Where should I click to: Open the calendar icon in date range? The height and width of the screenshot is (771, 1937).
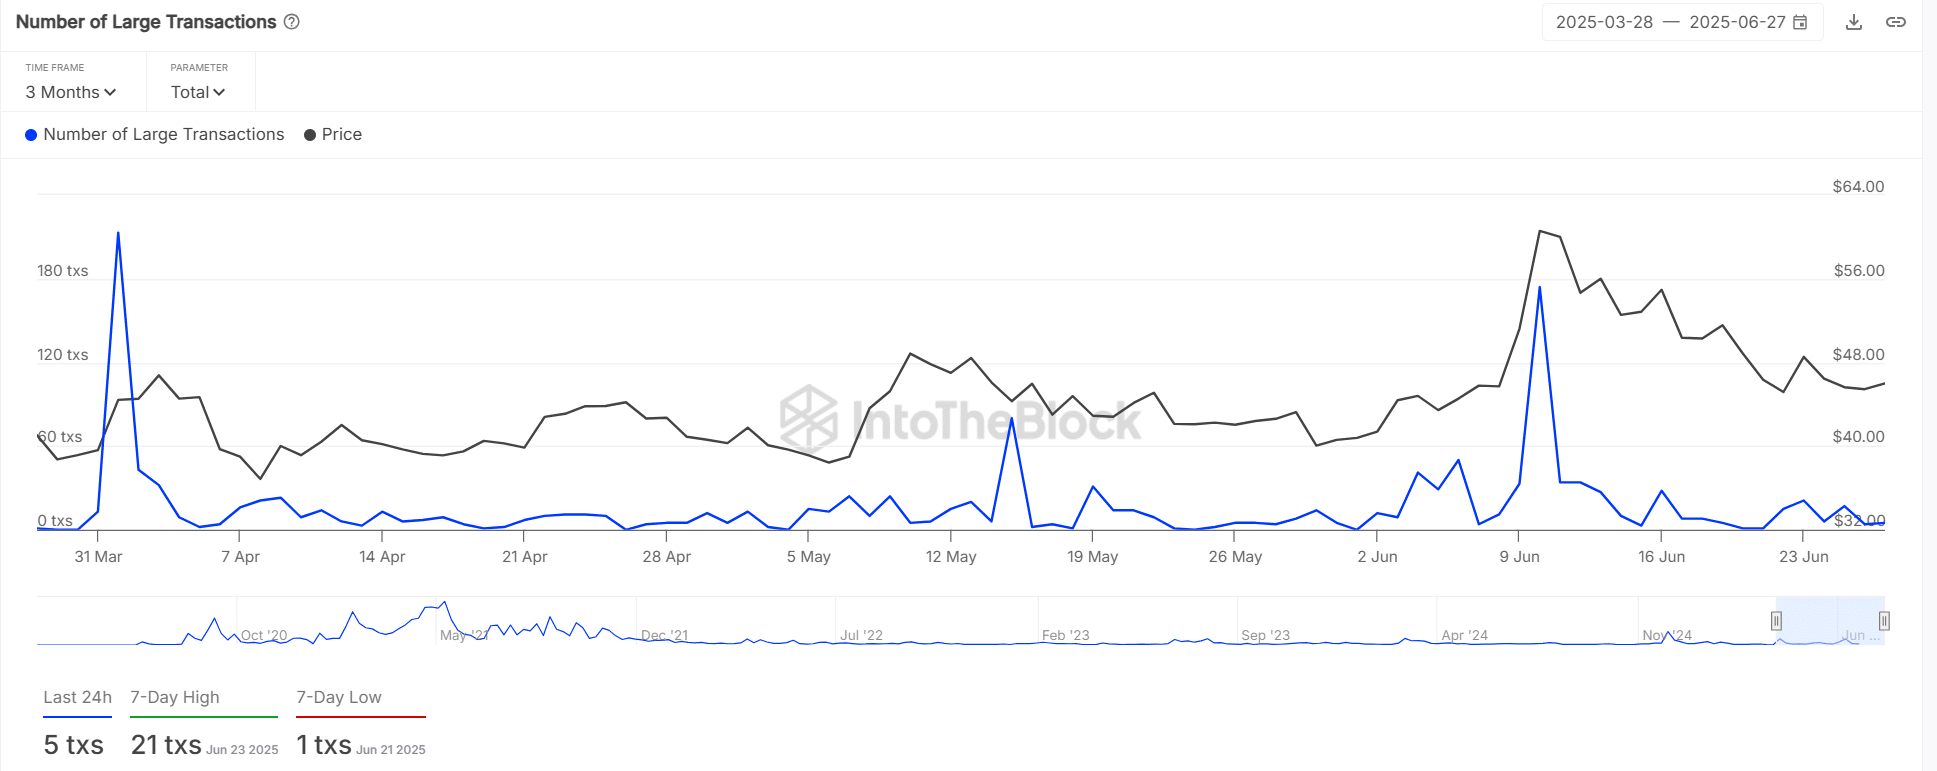coord(1800,22)
